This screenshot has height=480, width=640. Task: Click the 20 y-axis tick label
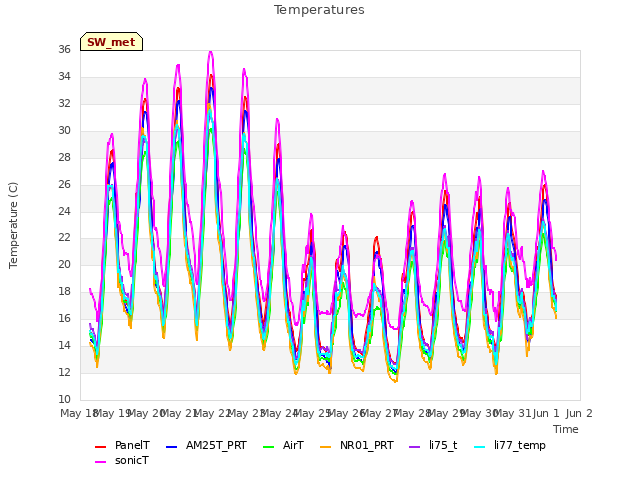(x=64, y=264)
